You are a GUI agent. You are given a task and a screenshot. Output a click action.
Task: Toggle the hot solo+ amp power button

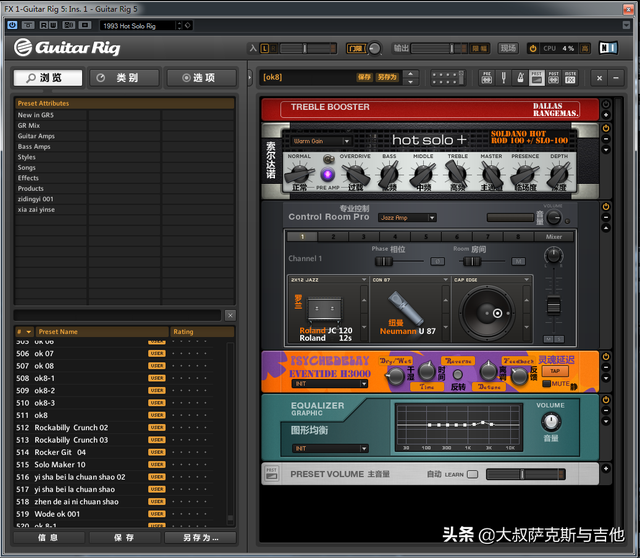pyautogui.click(x=606, y=128)
